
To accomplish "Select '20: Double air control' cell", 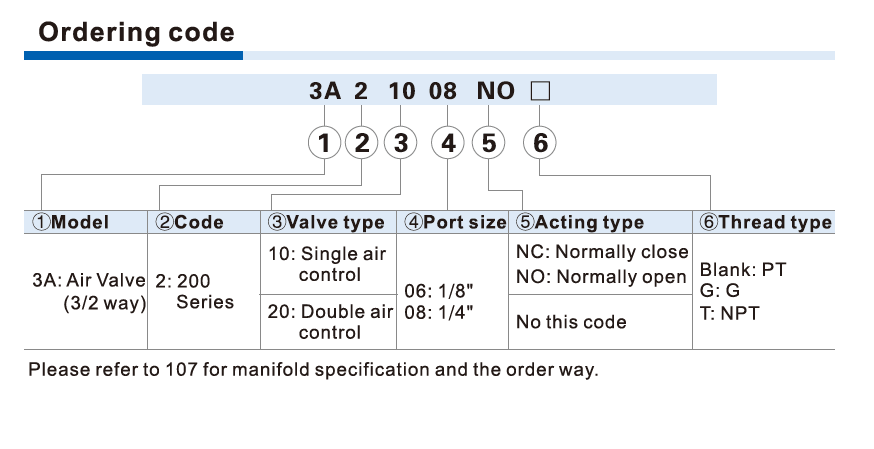I will [x=328, y=322].
